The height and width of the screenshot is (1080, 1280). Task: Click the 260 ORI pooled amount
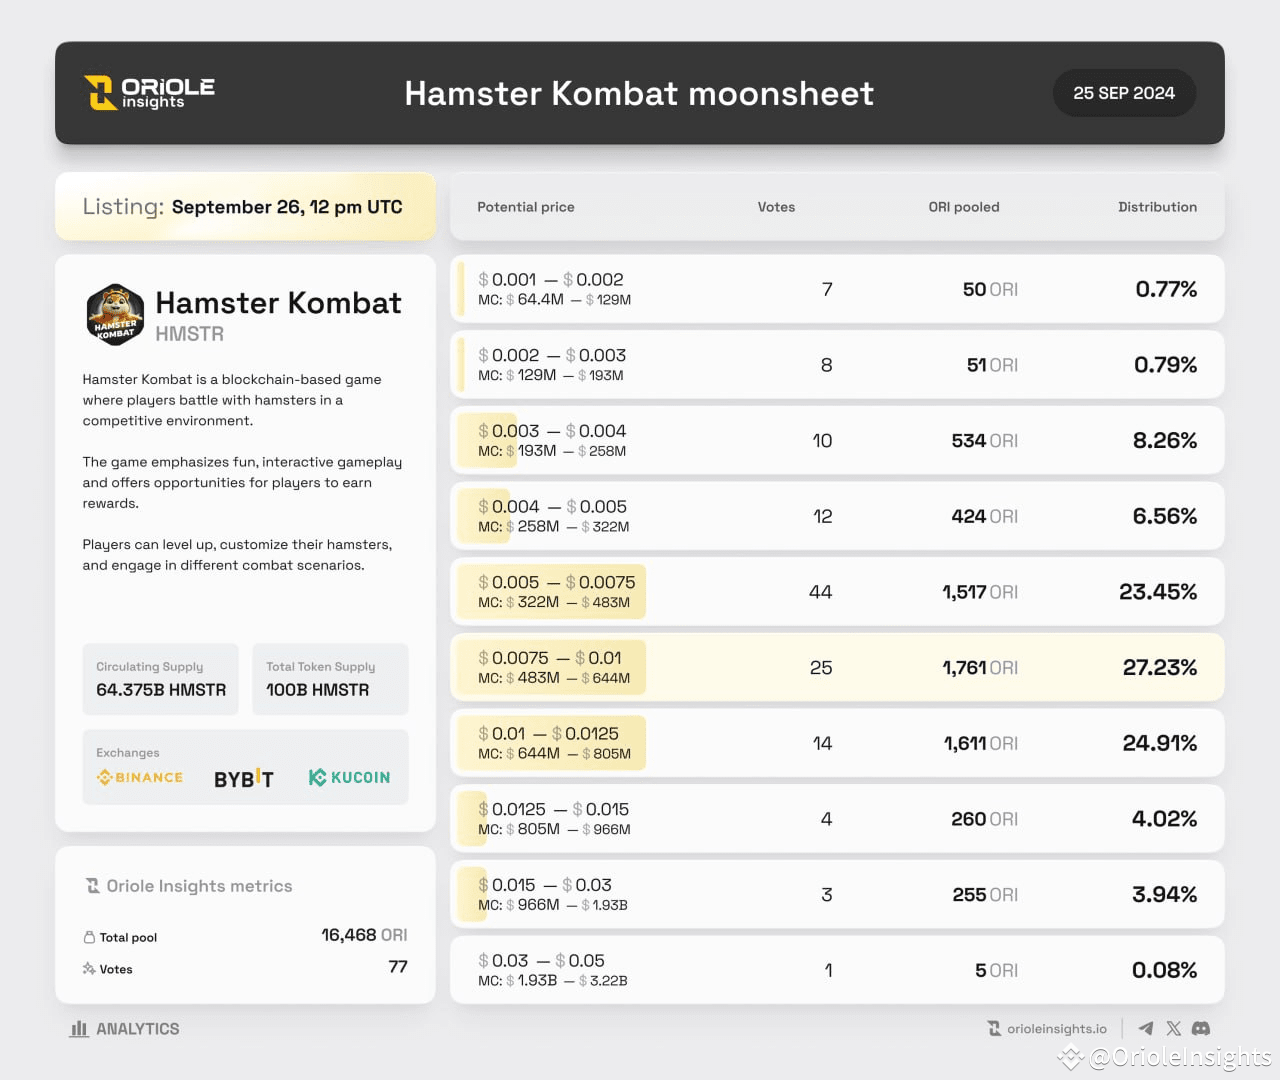[985, 819]
